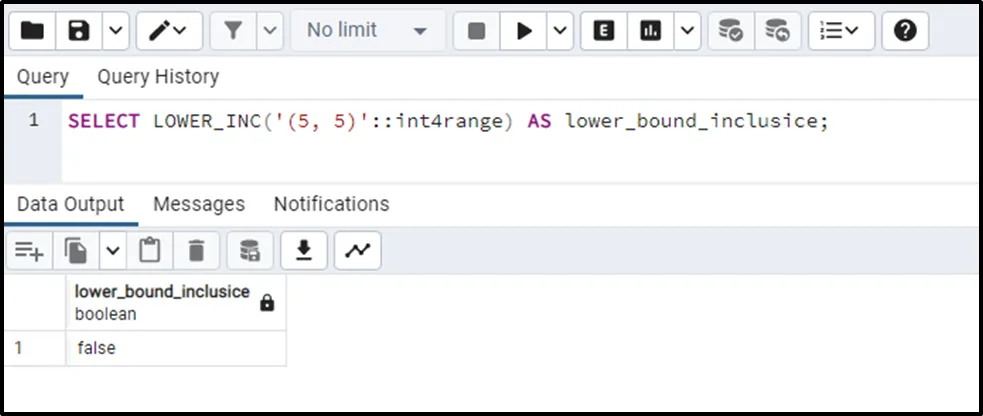Image resolution: width=983 pixels, height=416 pixels.
Task: Commit the database transaction
Action: [x=731, y=31]
